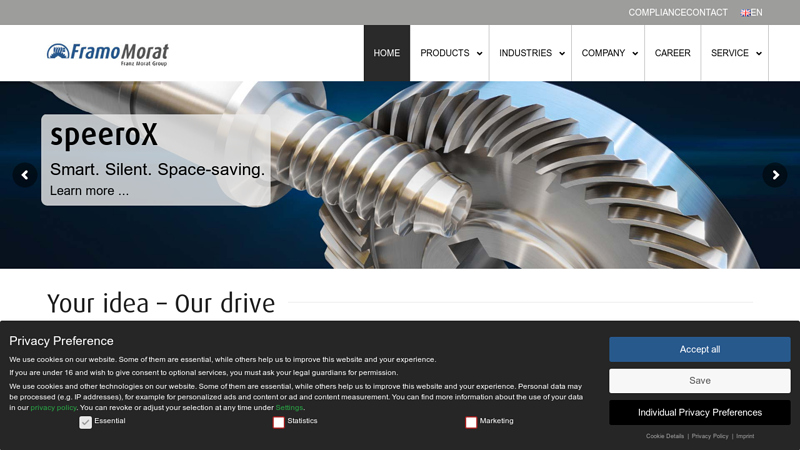This screenshot has width=800, height=450.
Task: Expand the Company menu chevron
Action: (x=635, y=54)
